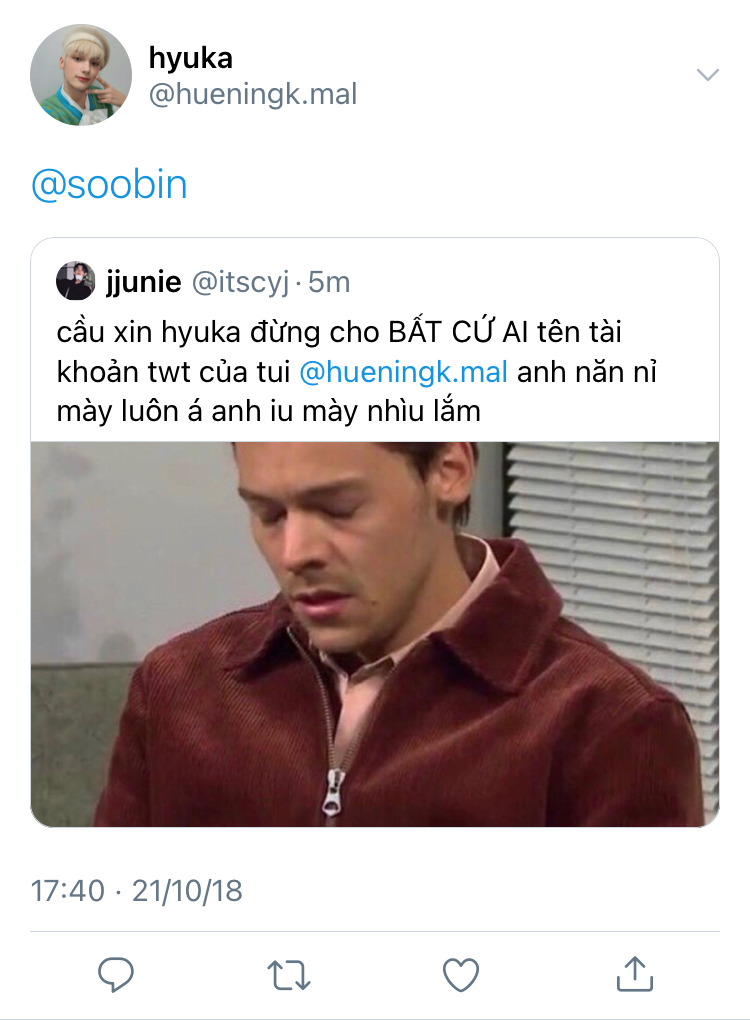Open the @itscyj handle
Viewport: 750px width, 1020px height.
tap(239, 283)
